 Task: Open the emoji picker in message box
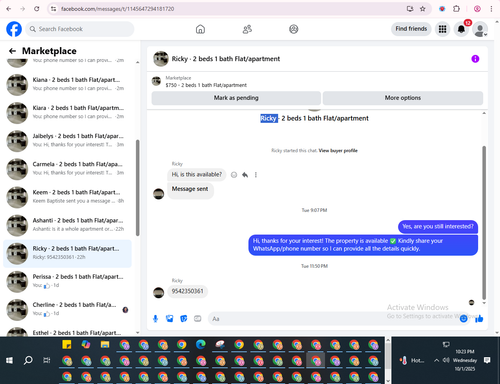click(x=463, y=319)
